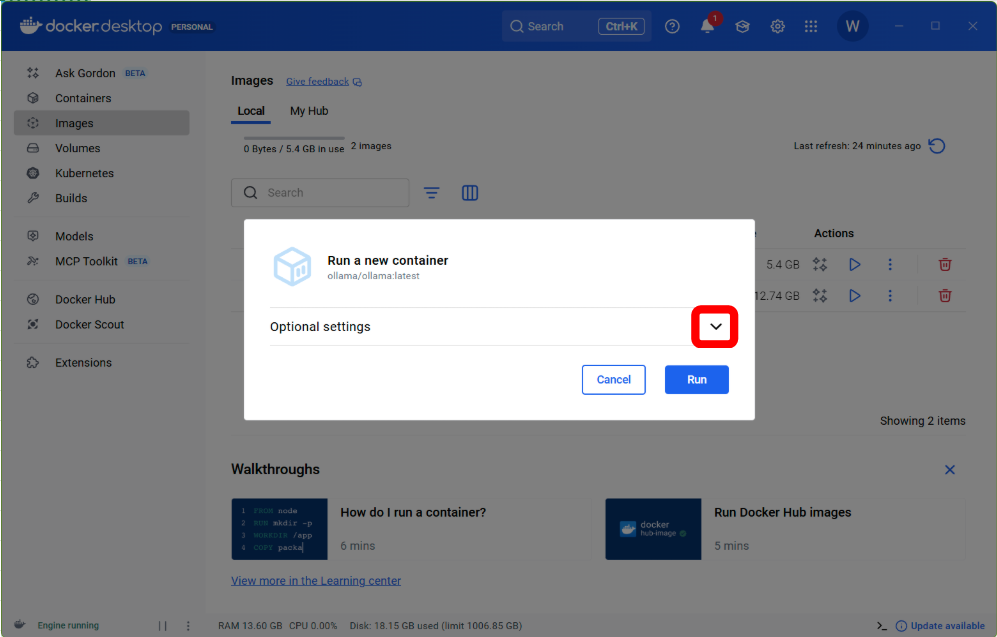Pause the Docker engine in status bar

162,626
